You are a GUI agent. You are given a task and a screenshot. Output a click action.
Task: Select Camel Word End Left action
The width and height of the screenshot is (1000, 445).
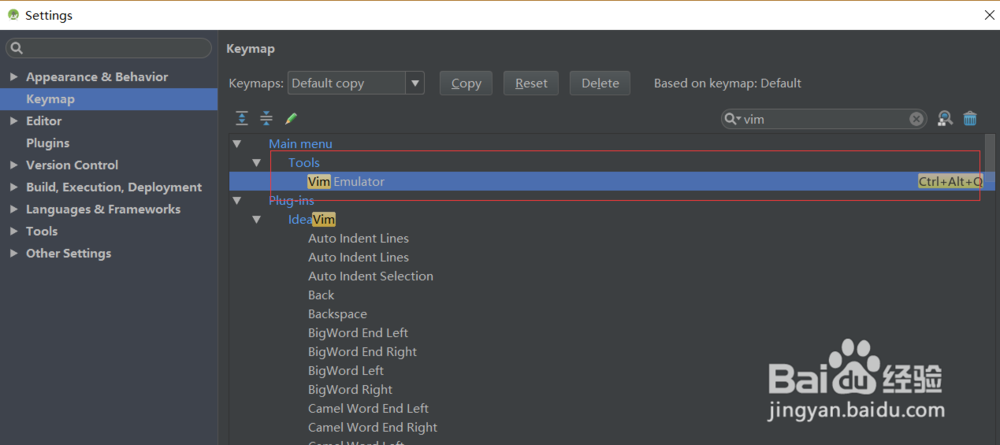coord(368,409)
